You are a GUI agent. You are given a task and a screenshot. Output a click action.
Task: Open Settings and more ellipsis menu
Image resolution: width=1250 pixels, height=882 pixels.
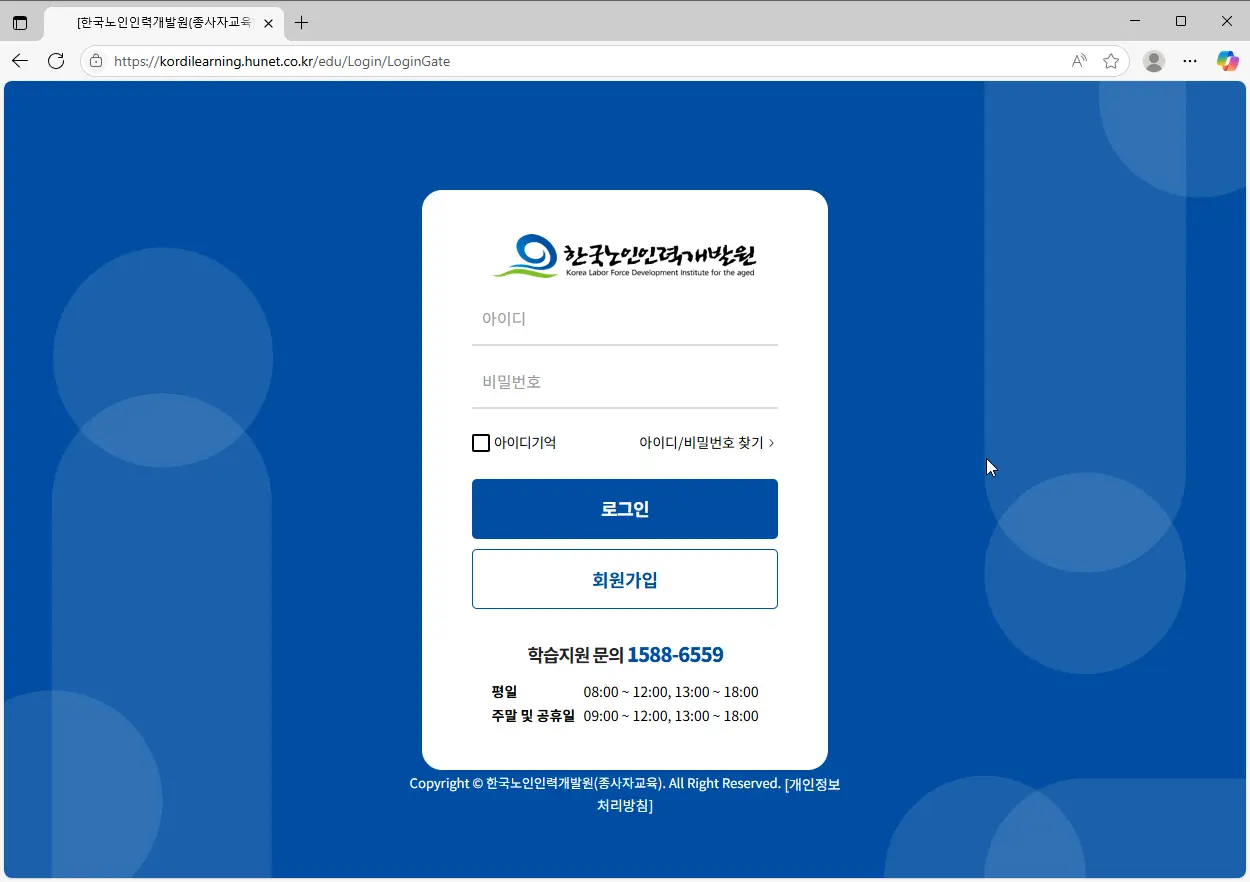(1190, 61)
